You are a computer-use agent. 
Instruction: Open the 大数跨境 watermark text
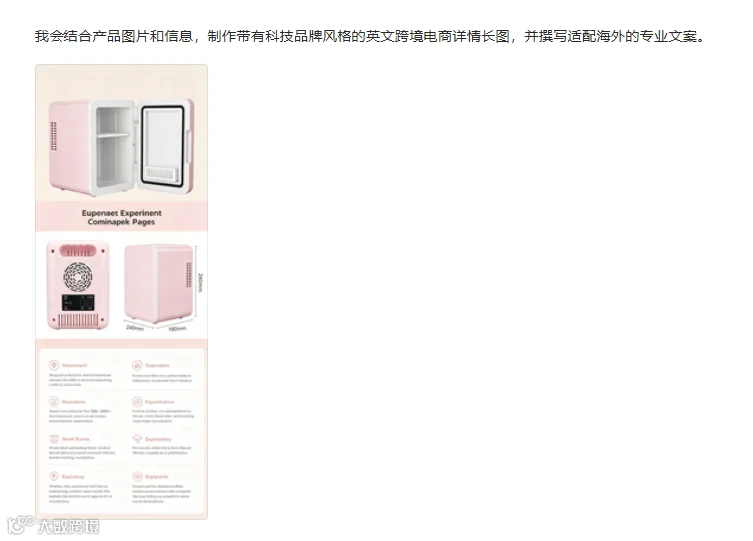69,527
